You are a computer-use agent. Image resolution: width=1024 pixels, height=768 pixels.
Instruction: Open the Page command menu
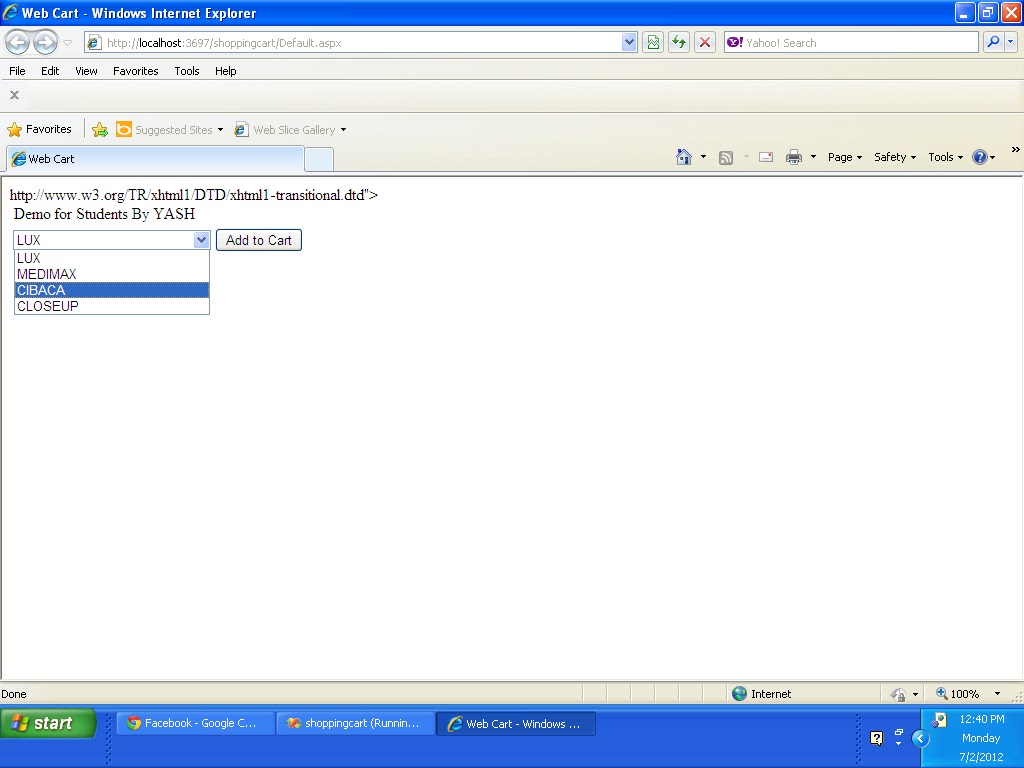(844, 157)
